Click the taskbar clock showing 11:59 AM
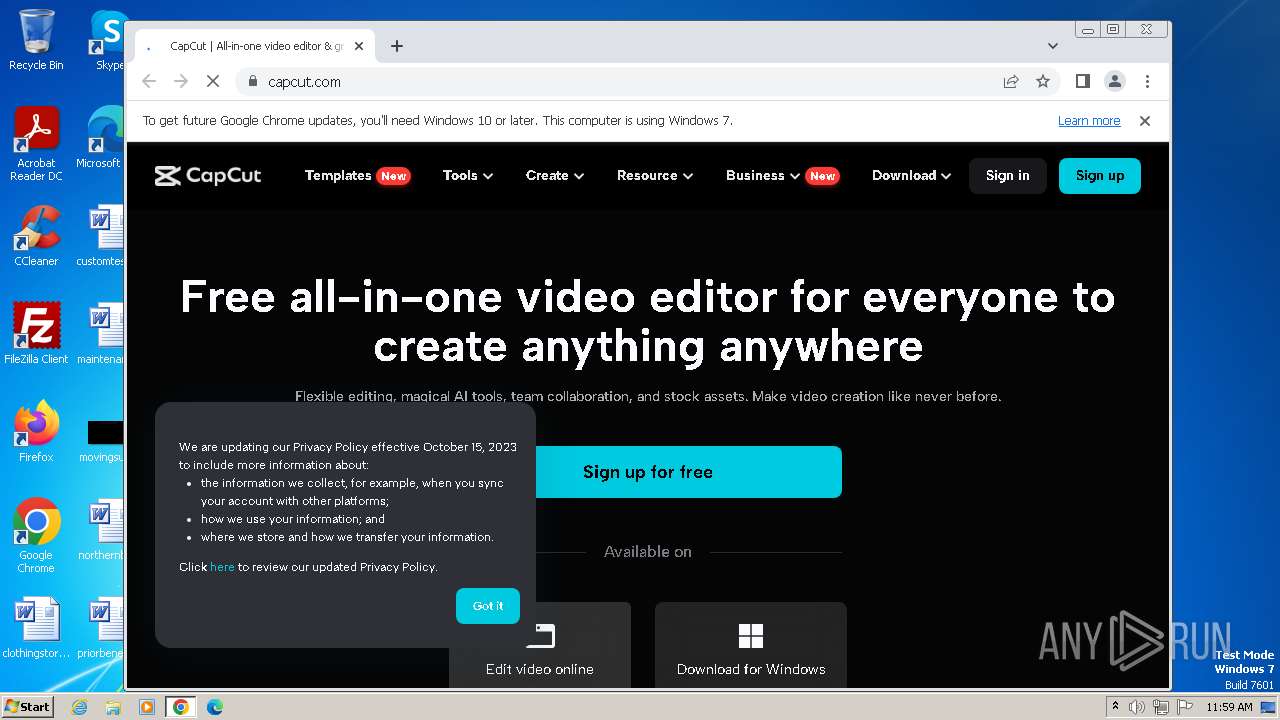Image resolution: width=1280 pixels, height=720 pixels. 1229,707
